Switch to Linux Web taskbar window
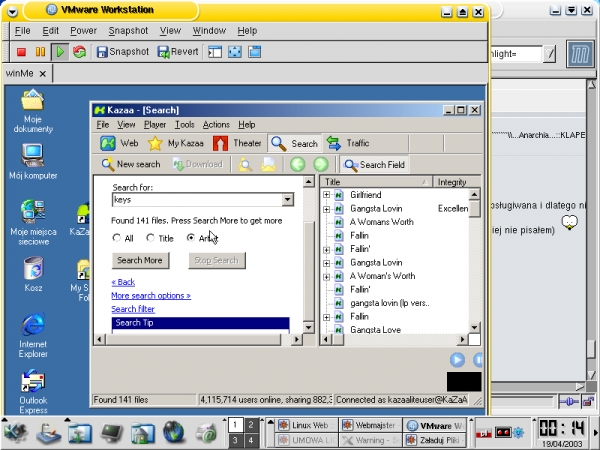The image size is (600, 450). pyautogui.click(x=306, y=425)
